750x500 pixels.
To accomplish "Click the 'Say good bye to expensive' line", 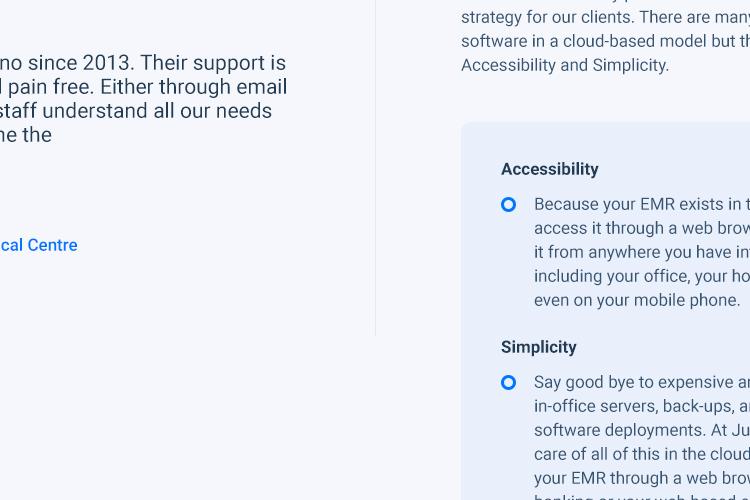I will 642,382.
